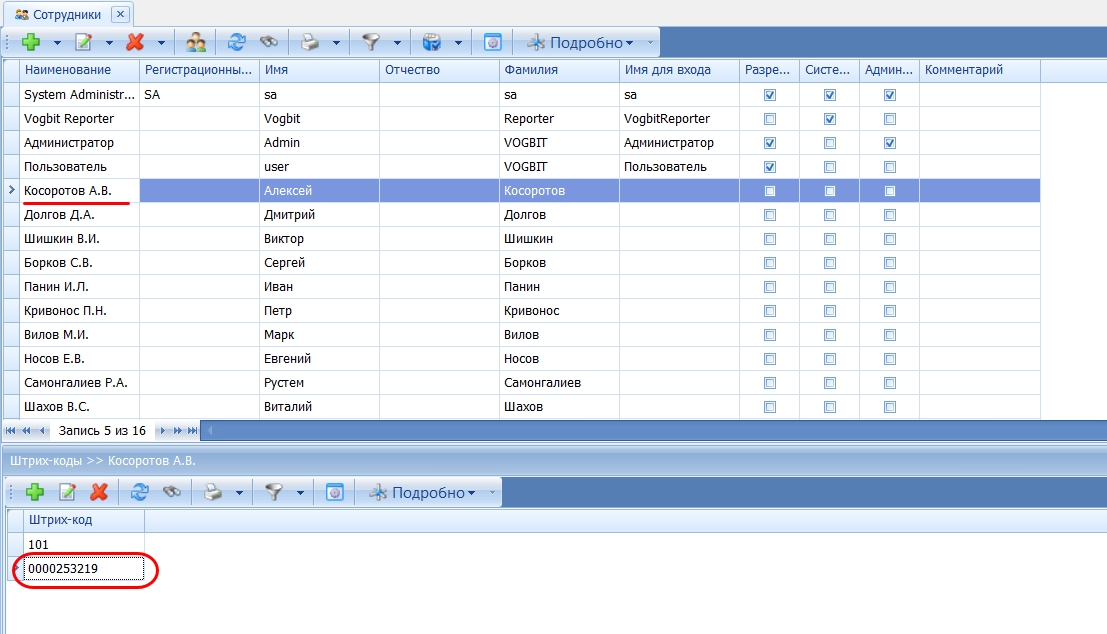Close the Сотрудники tab

(121, 13)
